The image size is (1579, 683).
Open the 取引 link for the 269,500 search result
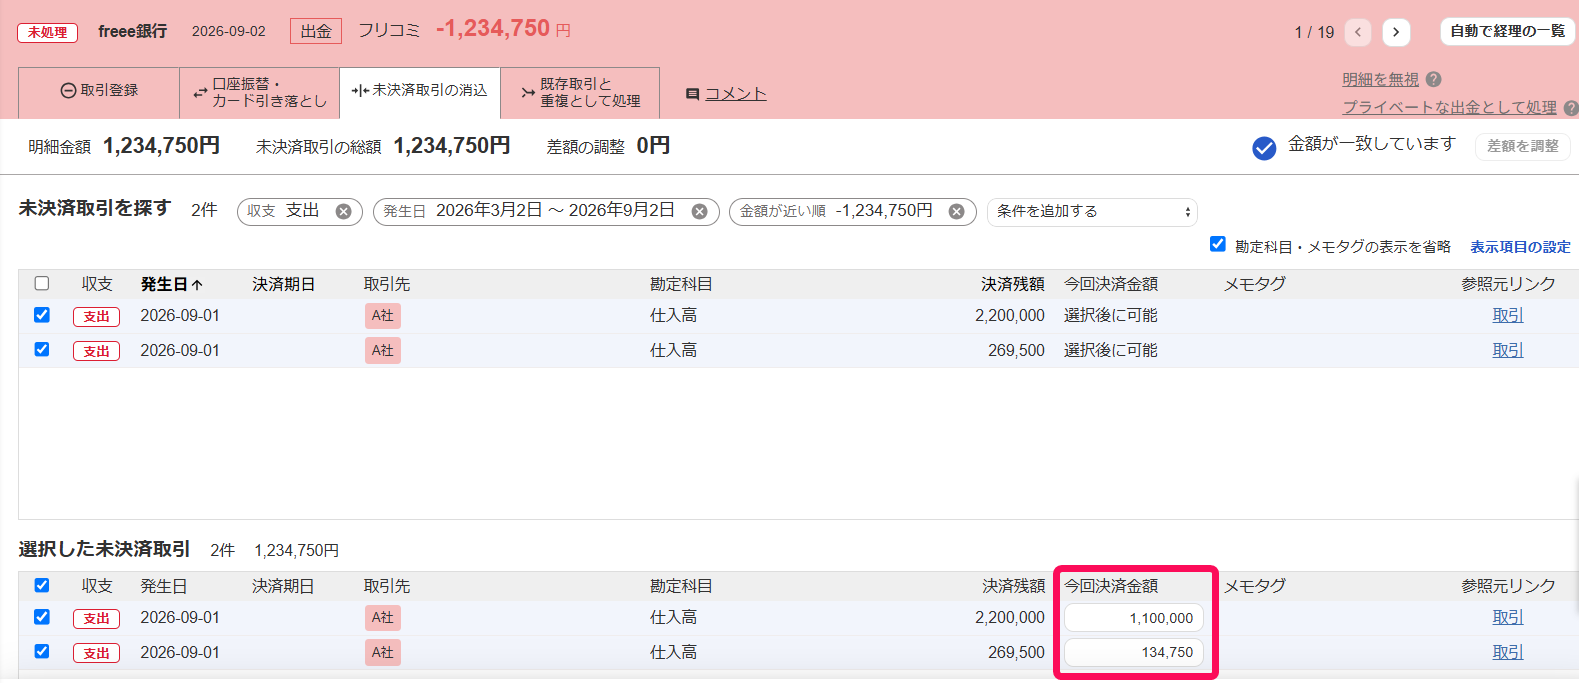(x=1508, y=350)
